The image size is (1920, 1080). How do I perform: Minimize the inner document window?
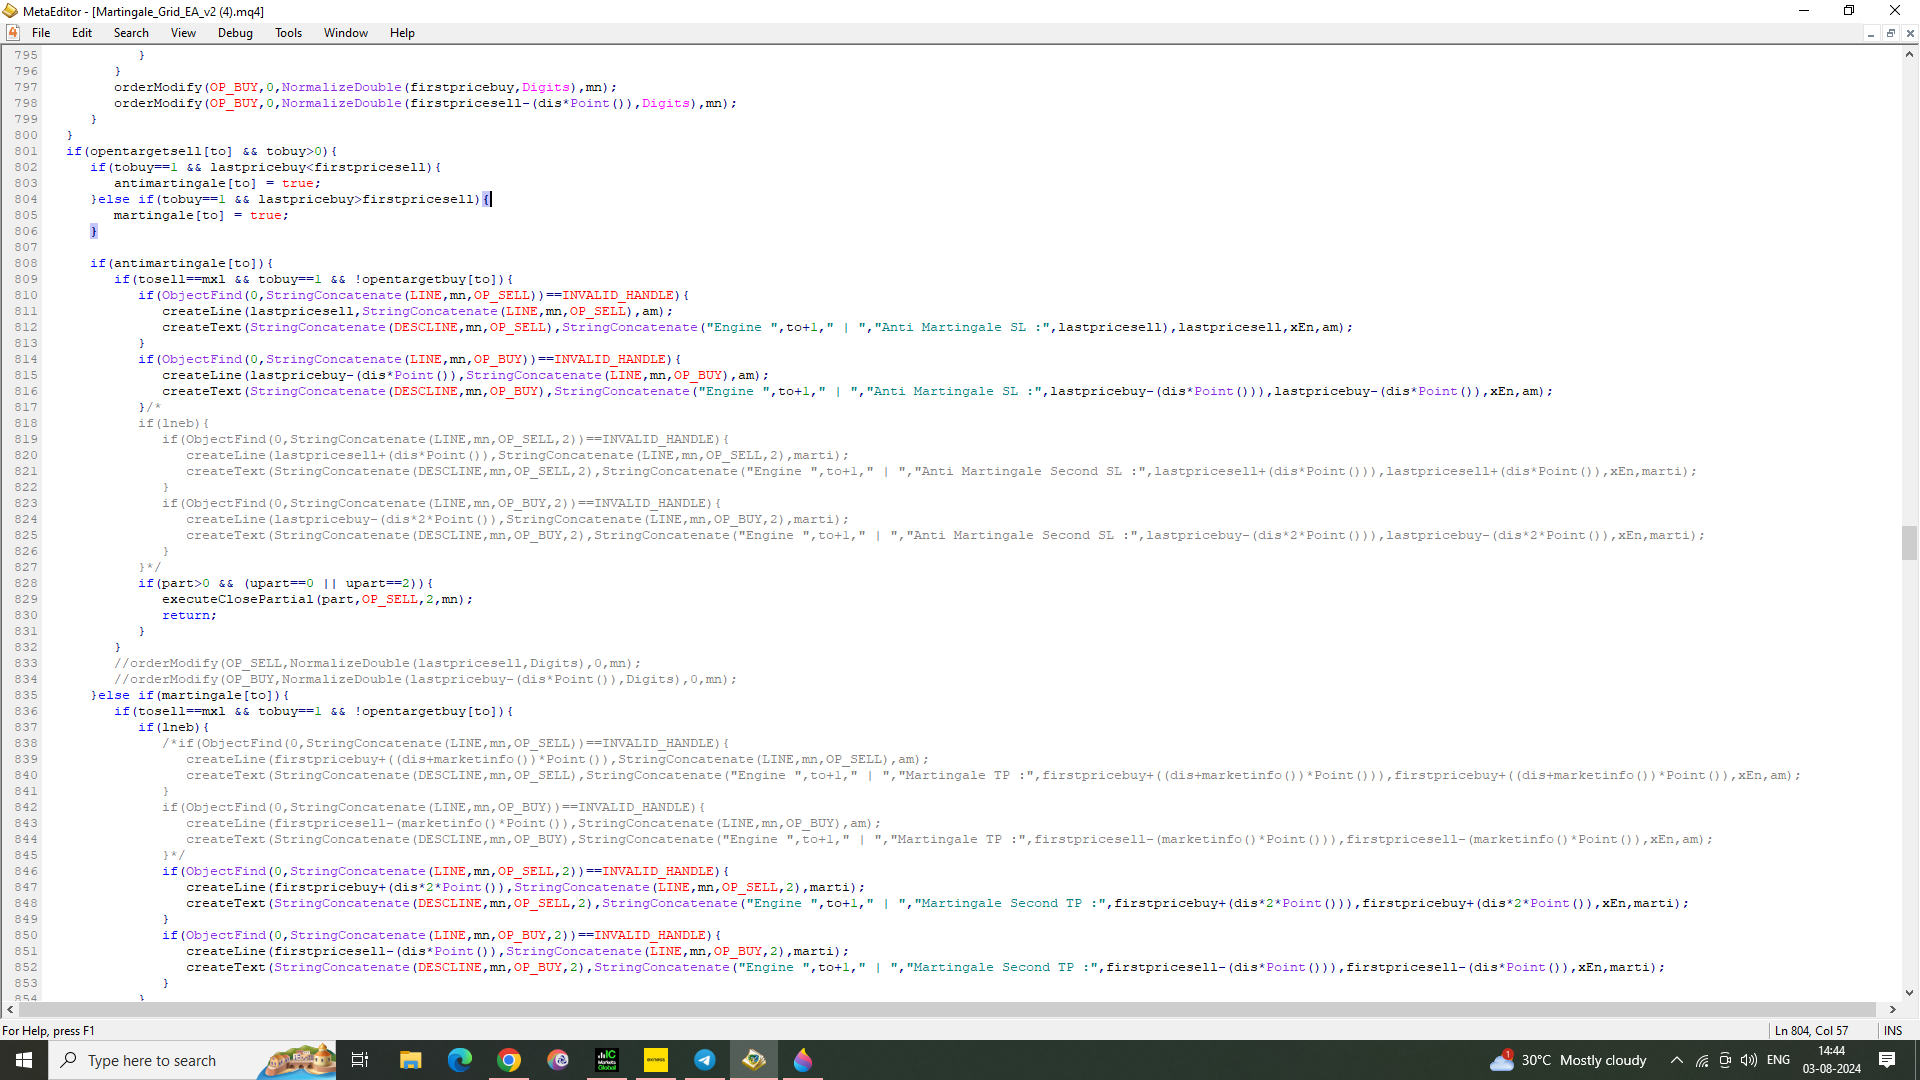point(1870,33)
